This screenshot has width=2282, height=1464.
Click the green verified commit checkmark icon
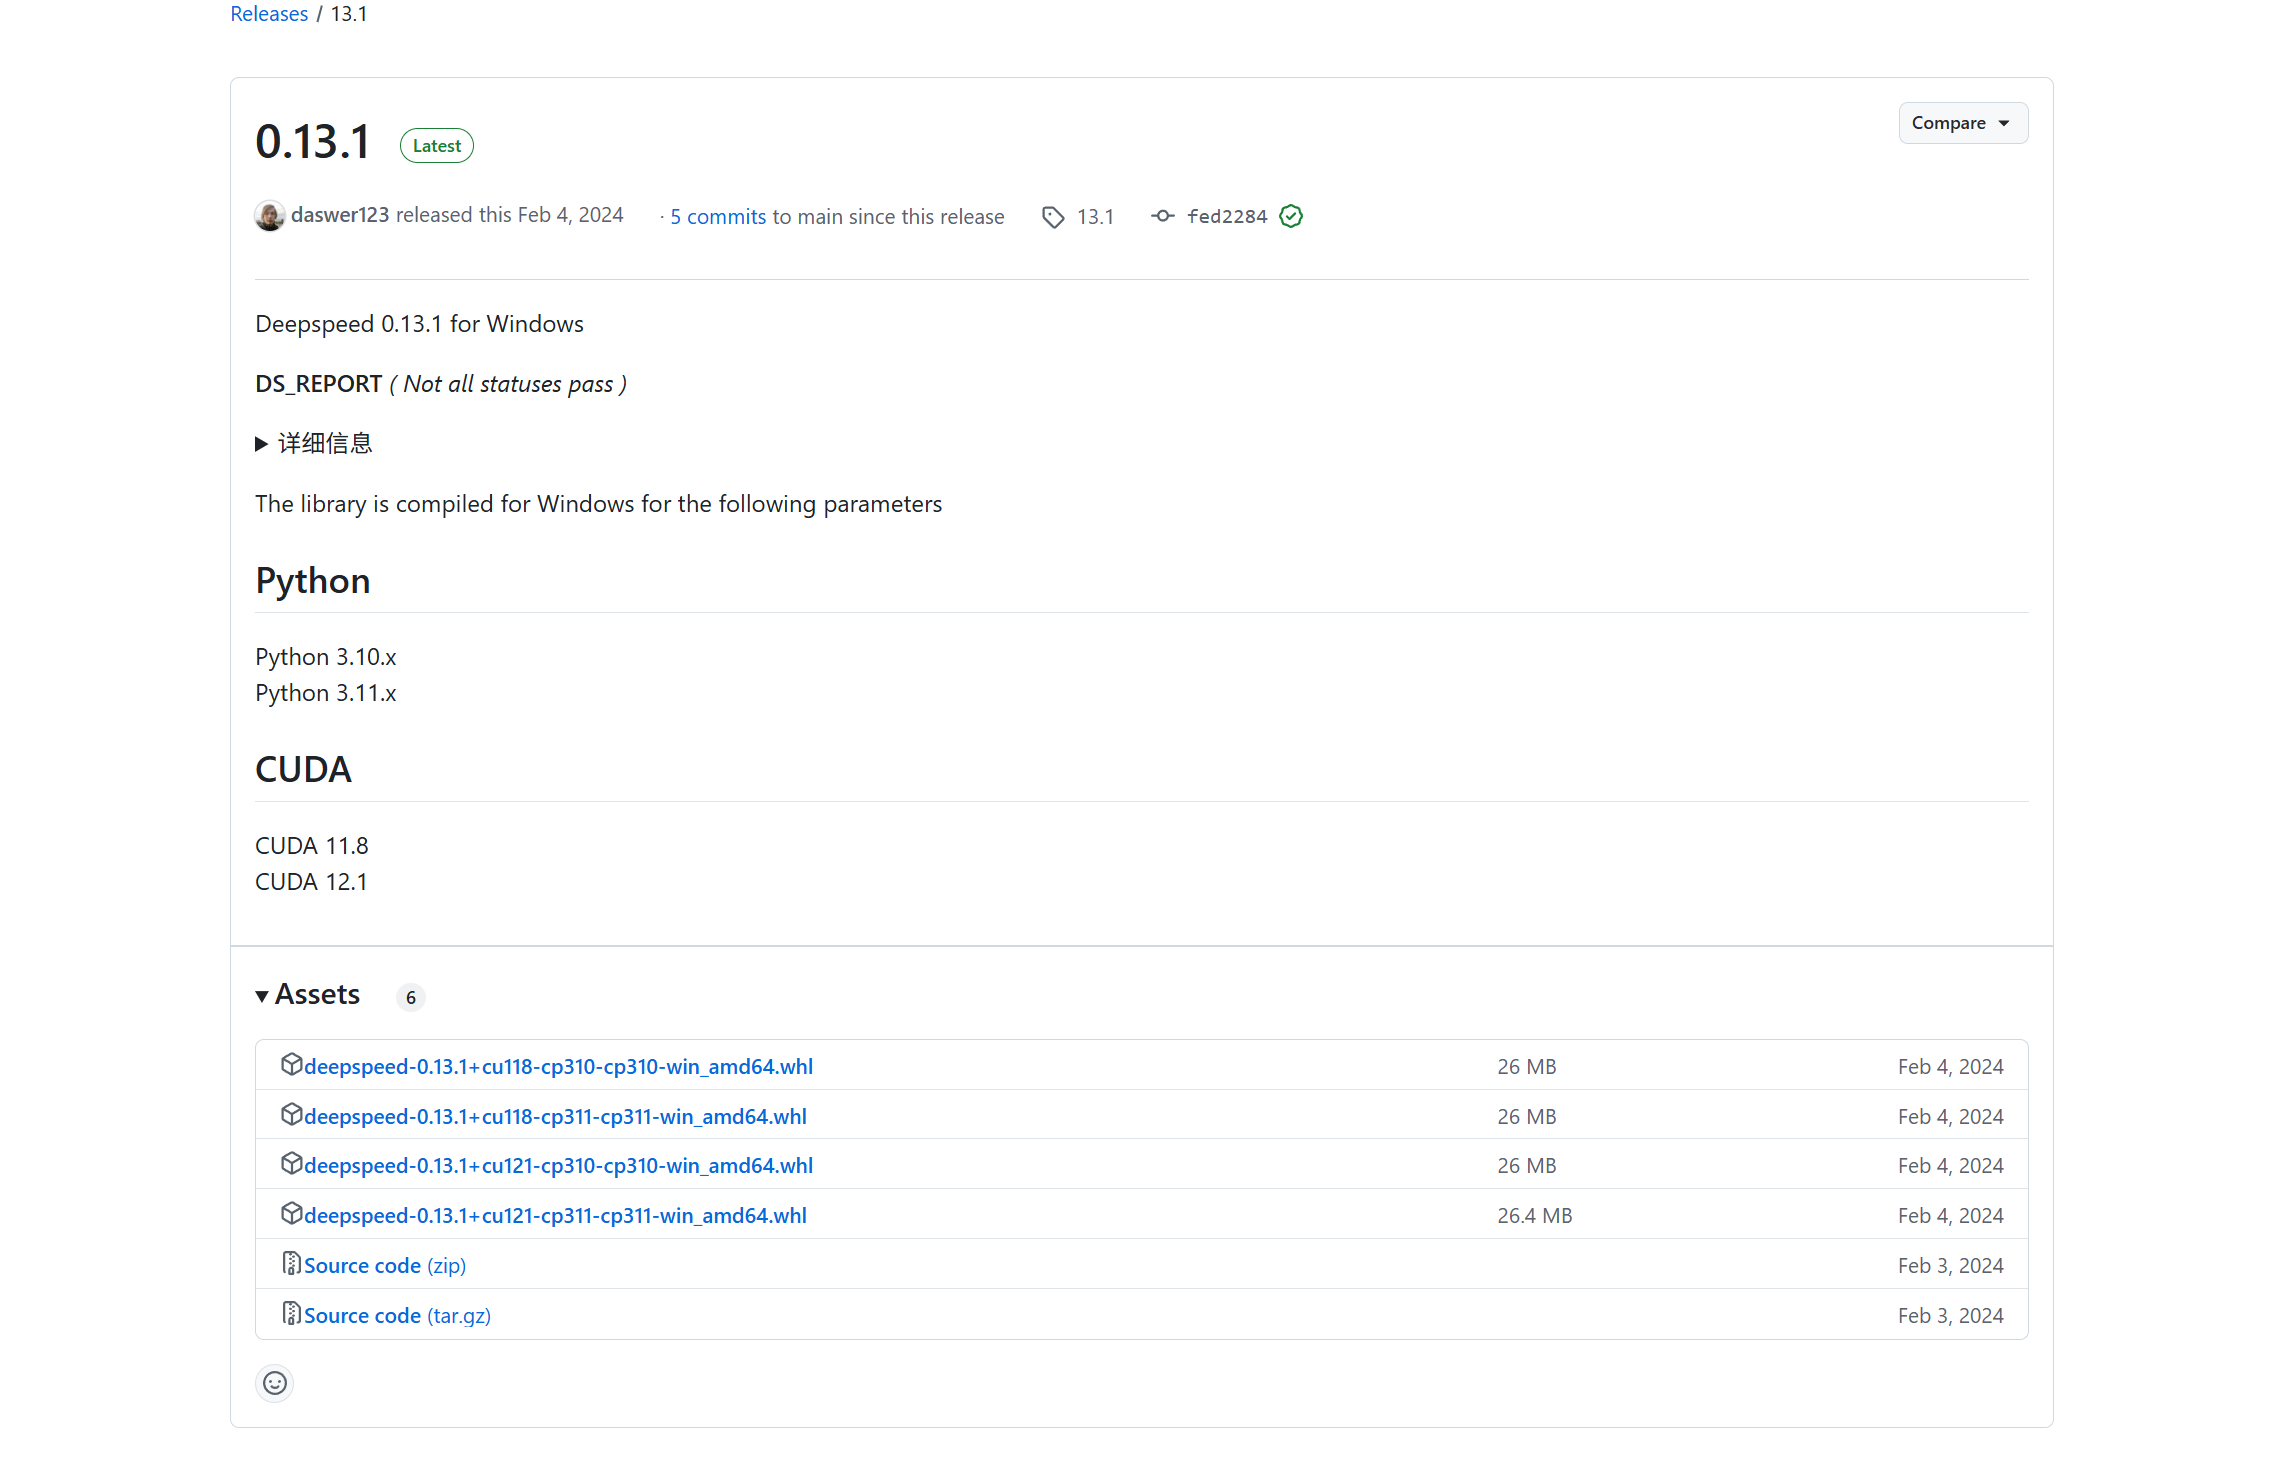pos(1291,216)
